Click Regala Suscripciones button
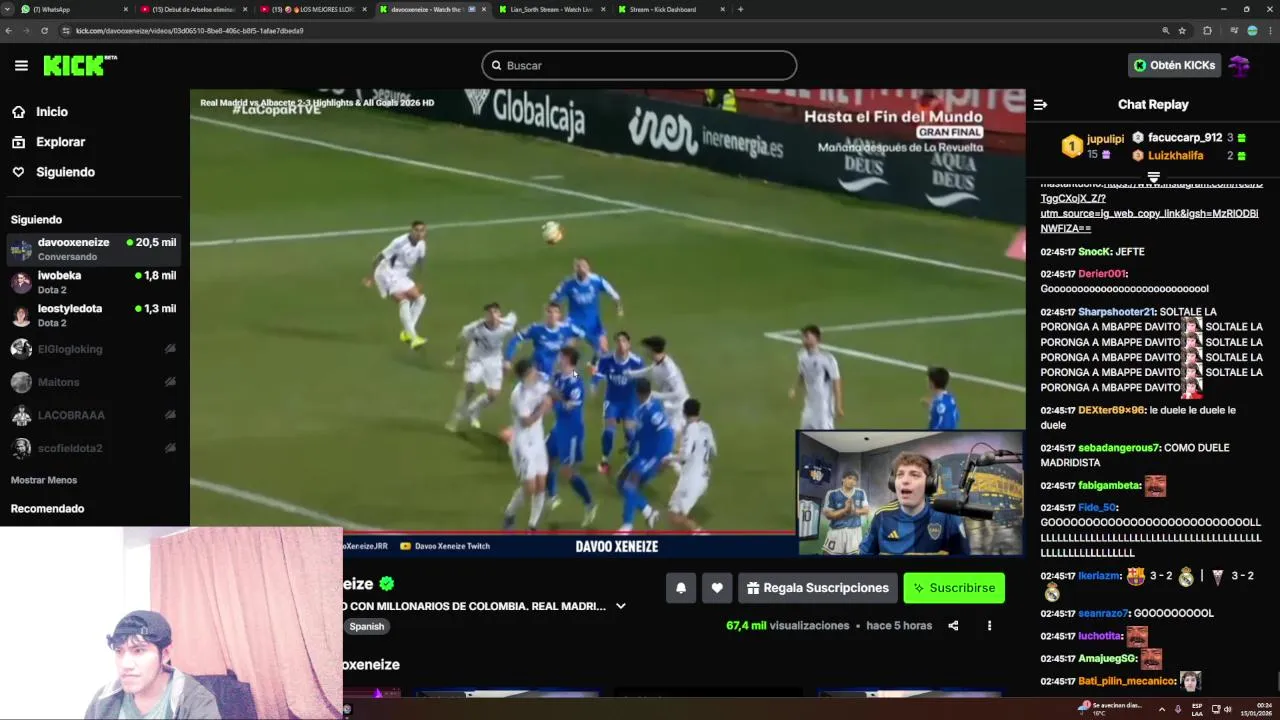 coord(817,588)
